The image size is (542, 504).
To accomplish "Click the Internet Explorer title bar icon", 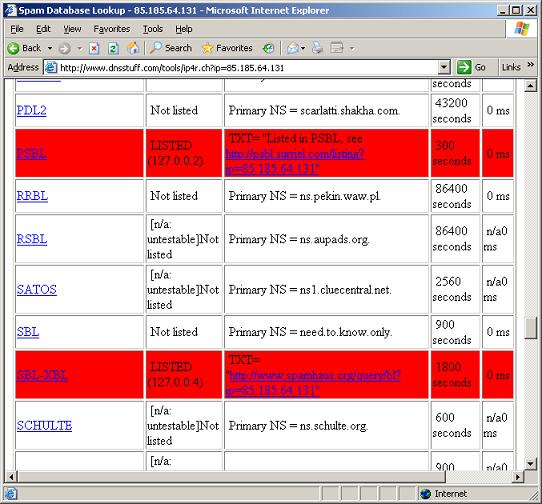I will tap(10, 10).
